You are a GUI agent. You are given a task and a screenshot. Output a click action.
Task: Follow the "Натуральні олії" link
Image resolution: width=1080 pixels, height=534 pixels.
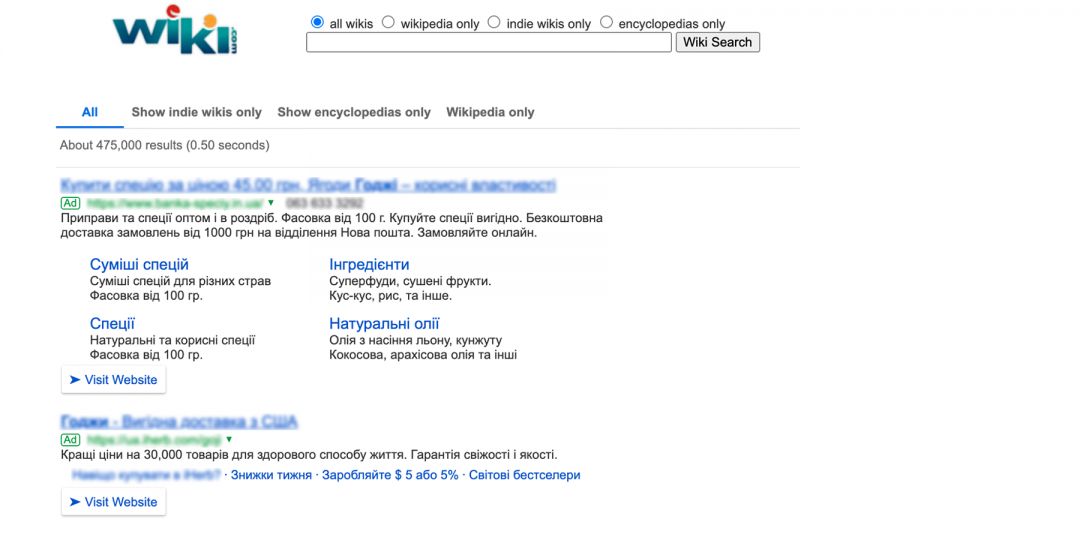coord(384,324)
